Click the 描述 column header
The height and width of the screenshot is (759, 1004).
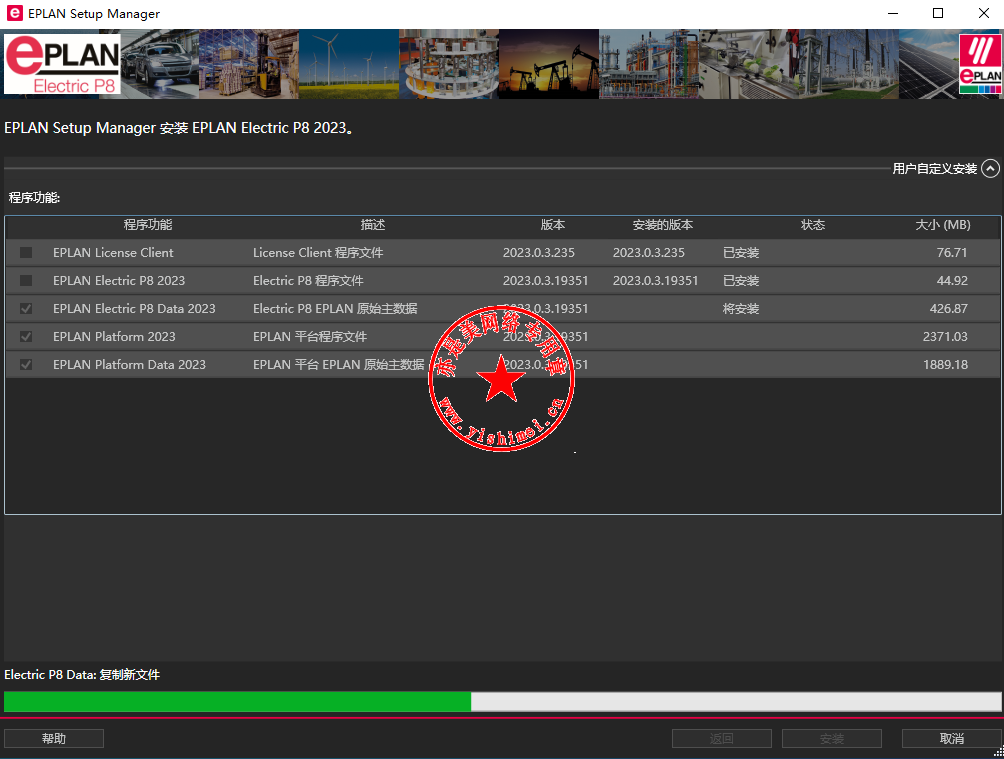click(373, 225)
